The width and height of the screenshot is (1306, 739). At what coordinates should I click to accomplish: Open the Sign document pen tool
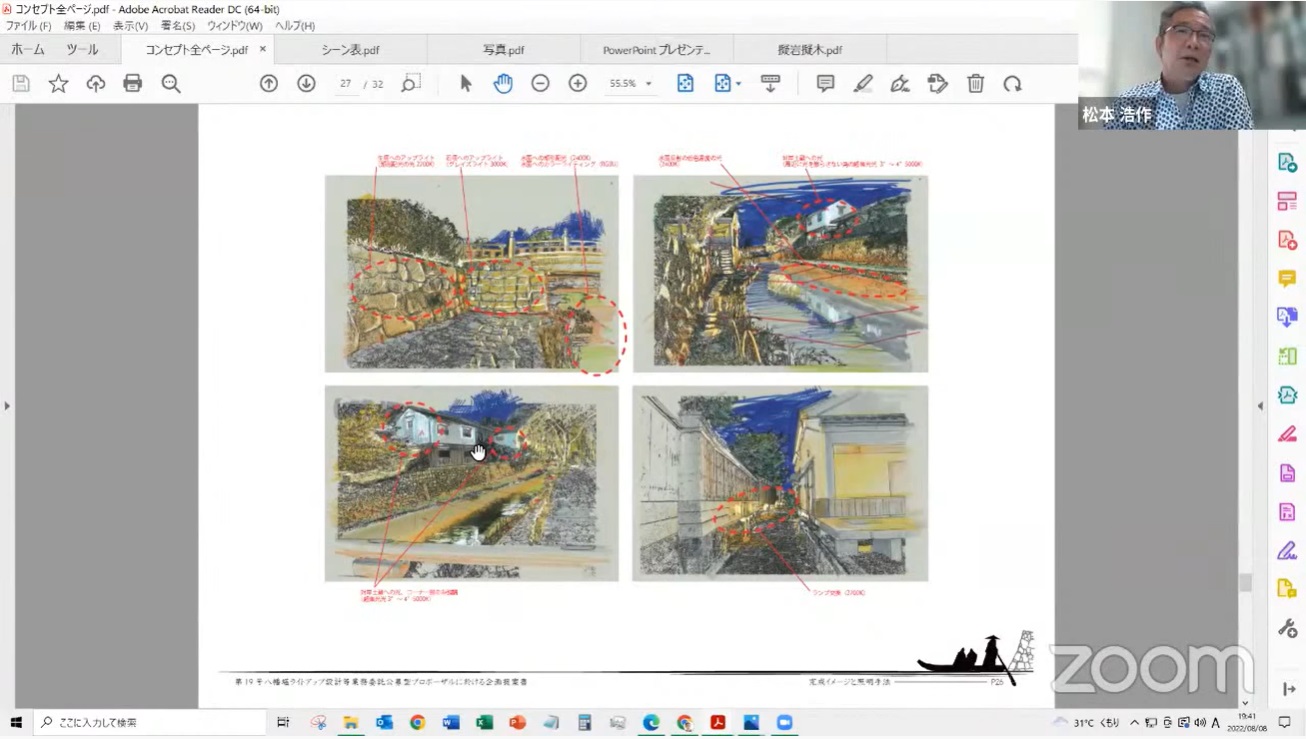(900, 84)
